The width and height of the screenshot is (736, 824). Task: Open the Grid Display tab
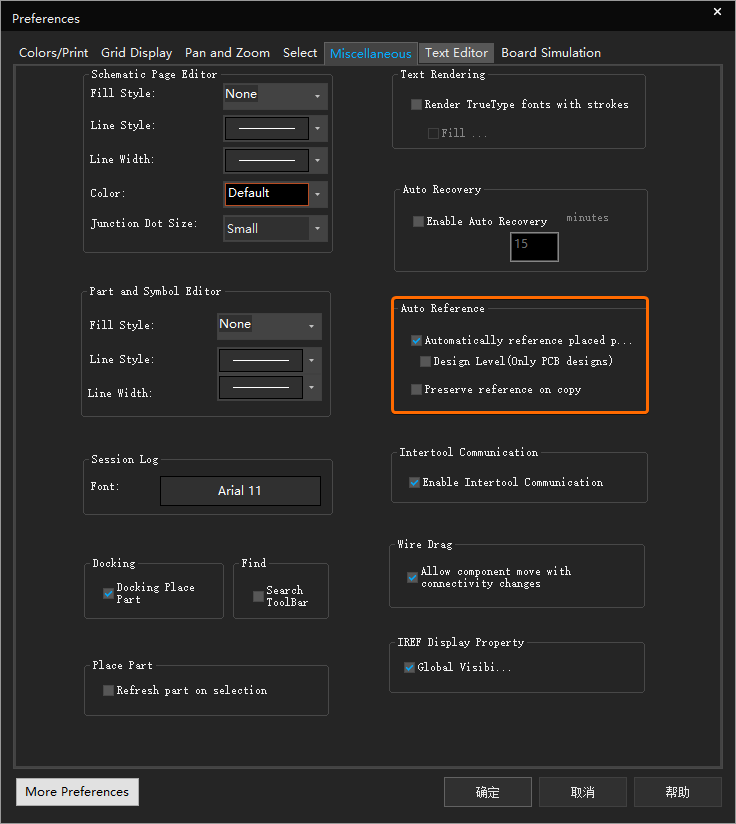[x=136, y=53]
